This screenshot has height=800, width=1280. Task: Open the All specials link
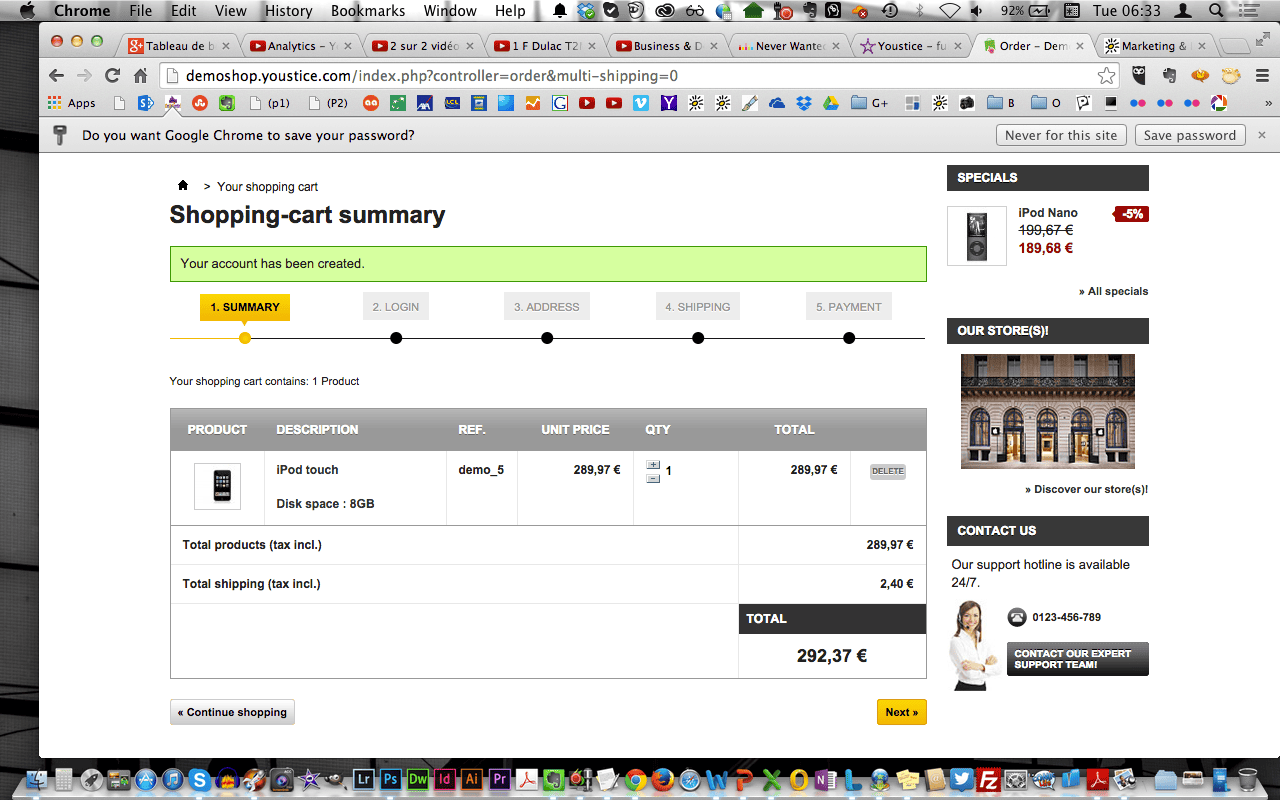tap(1113, 291)
